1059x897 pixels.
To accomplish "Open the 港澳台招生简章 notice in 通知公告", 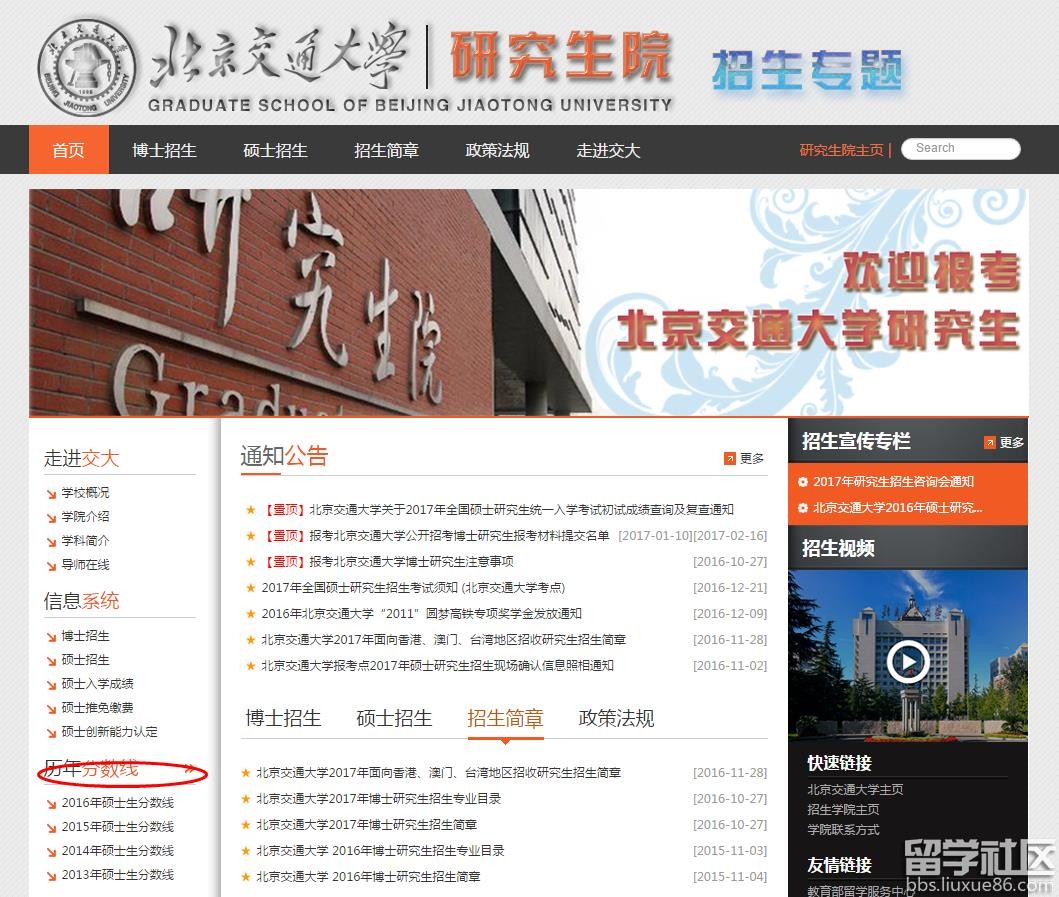I will [444, 640].
